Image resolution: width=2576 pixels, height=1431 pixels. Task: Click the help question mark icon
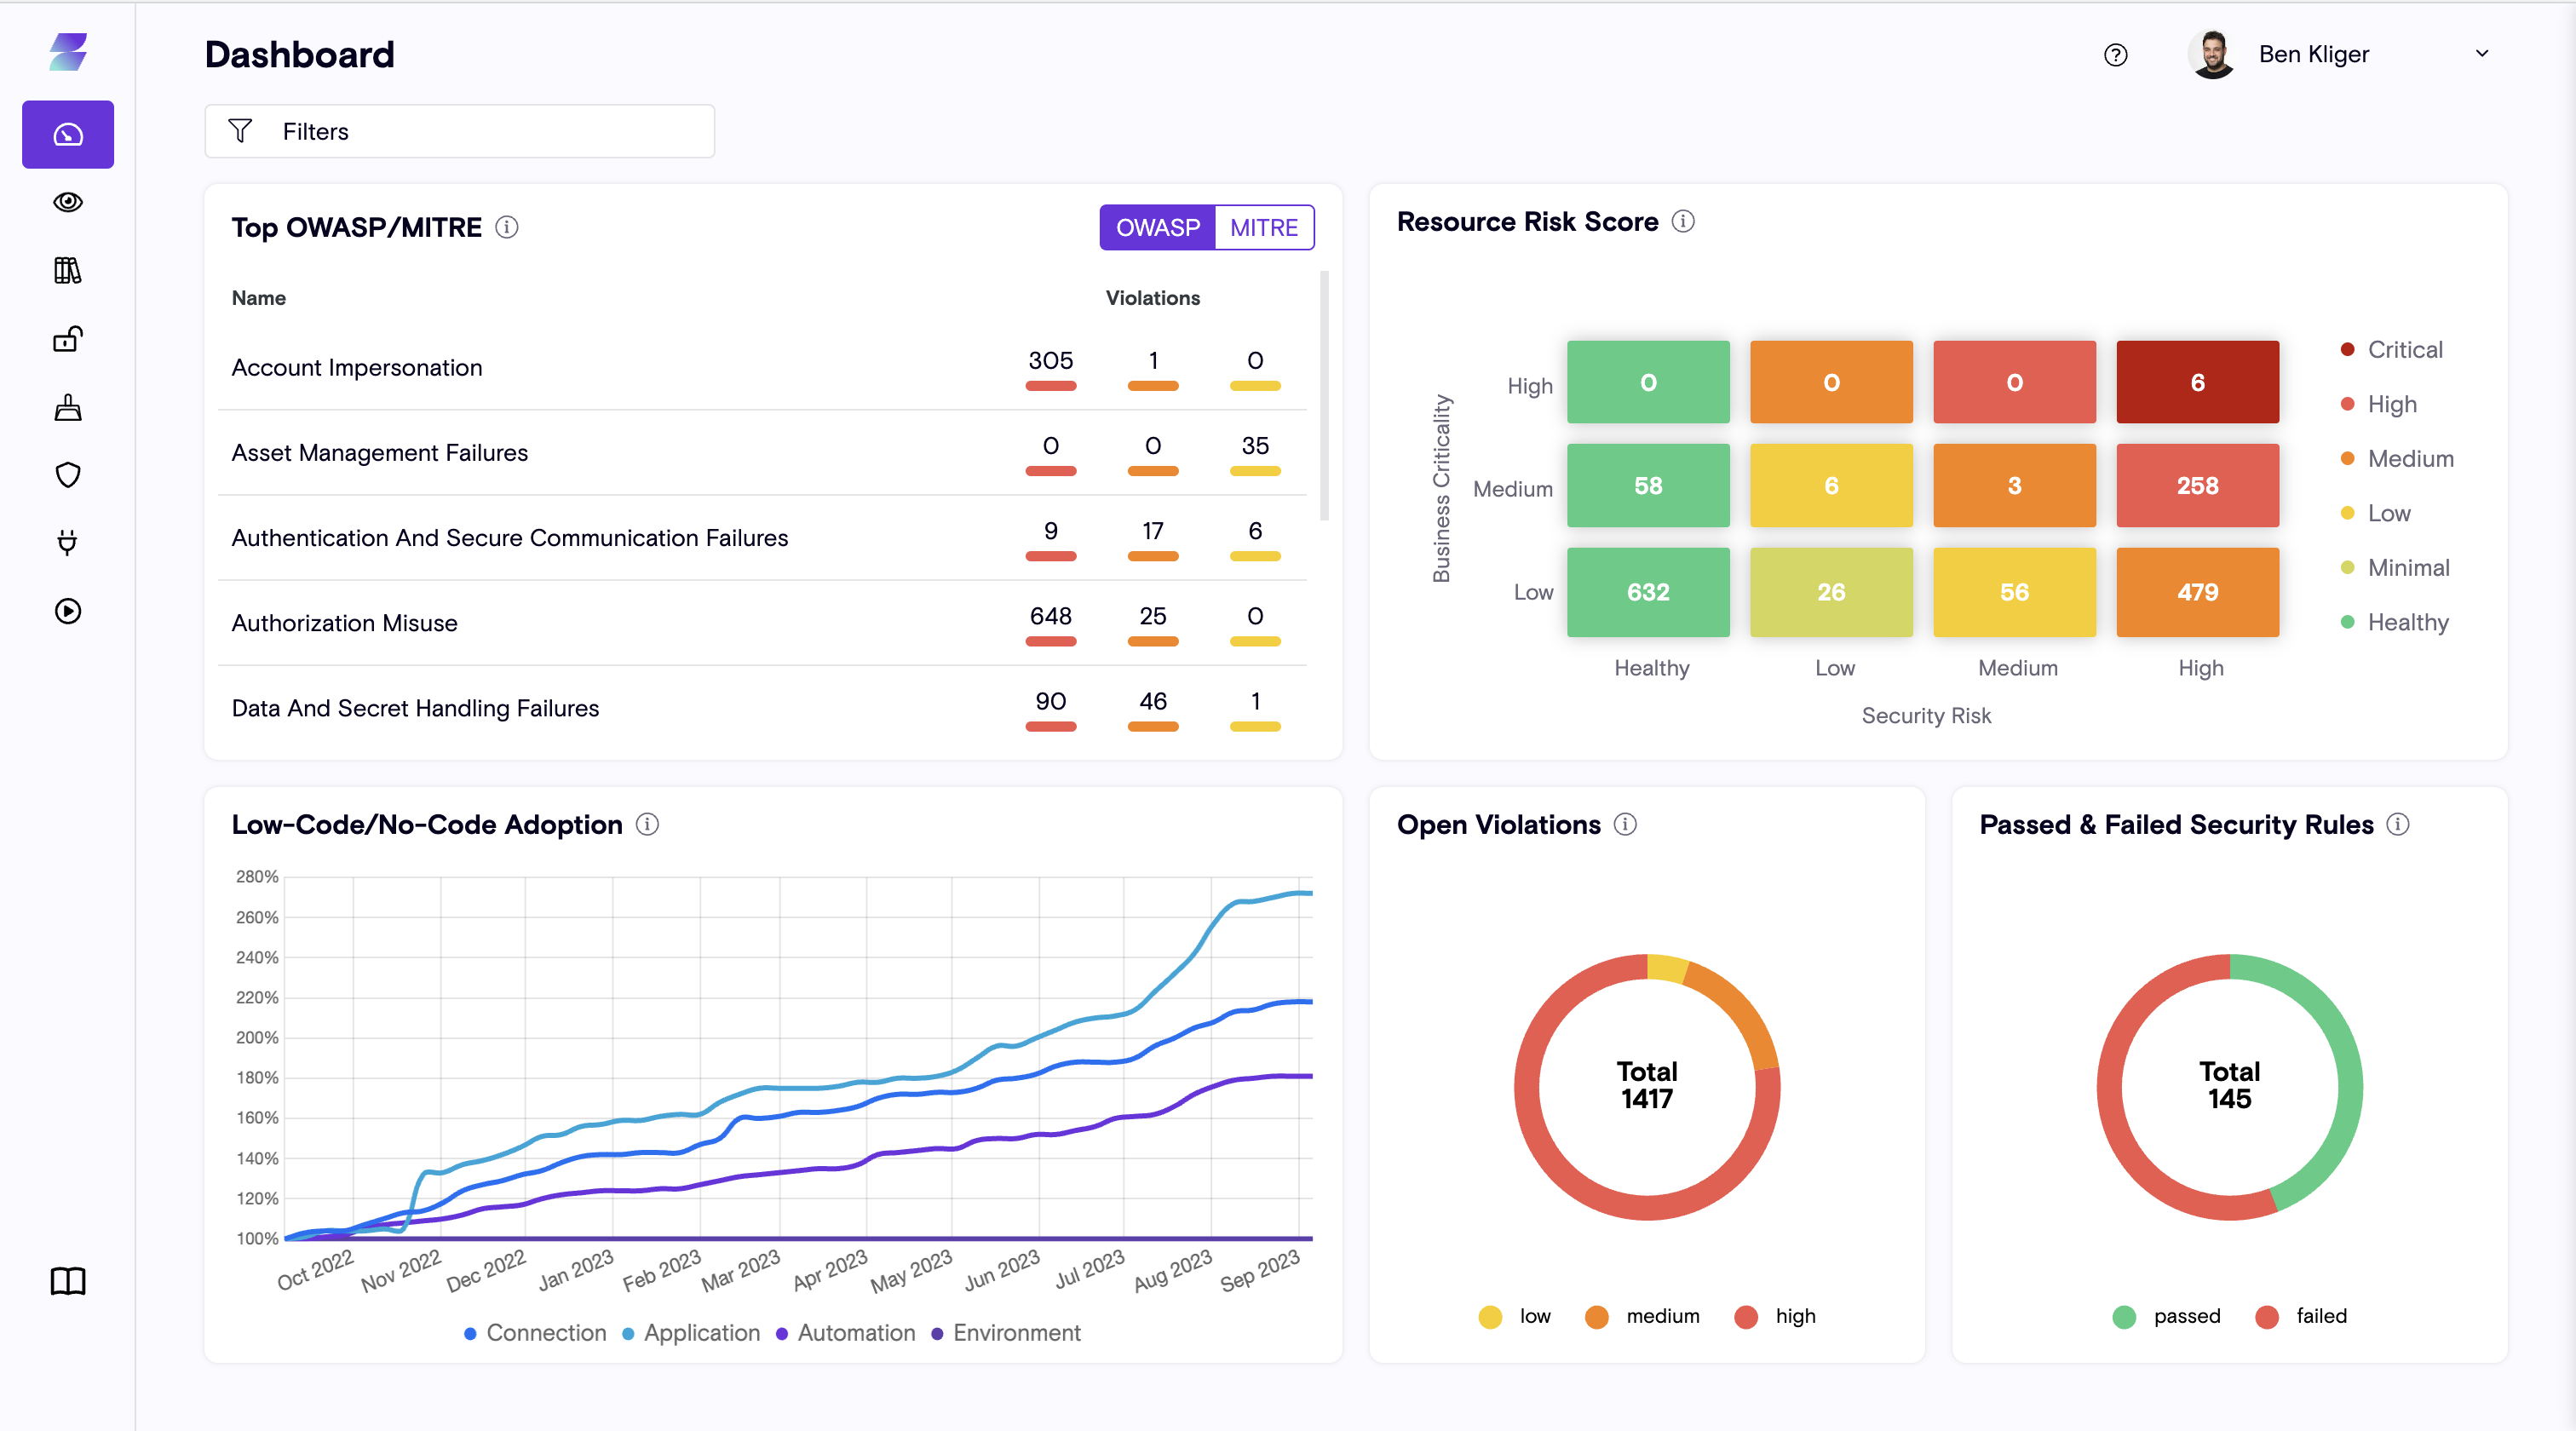[x=2115, y=54]
